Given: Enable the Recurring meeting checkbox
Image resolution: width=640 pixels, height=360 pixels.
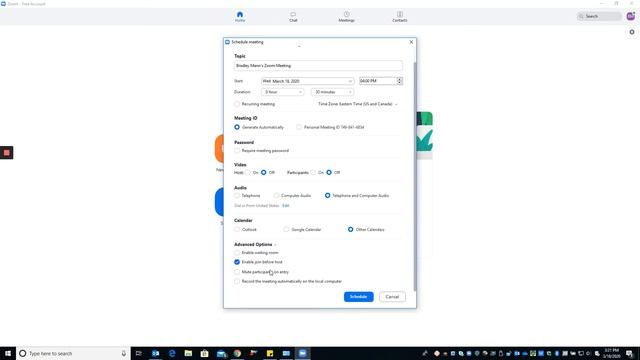Looking at the screenshot, I should click(x=237, y=104).
